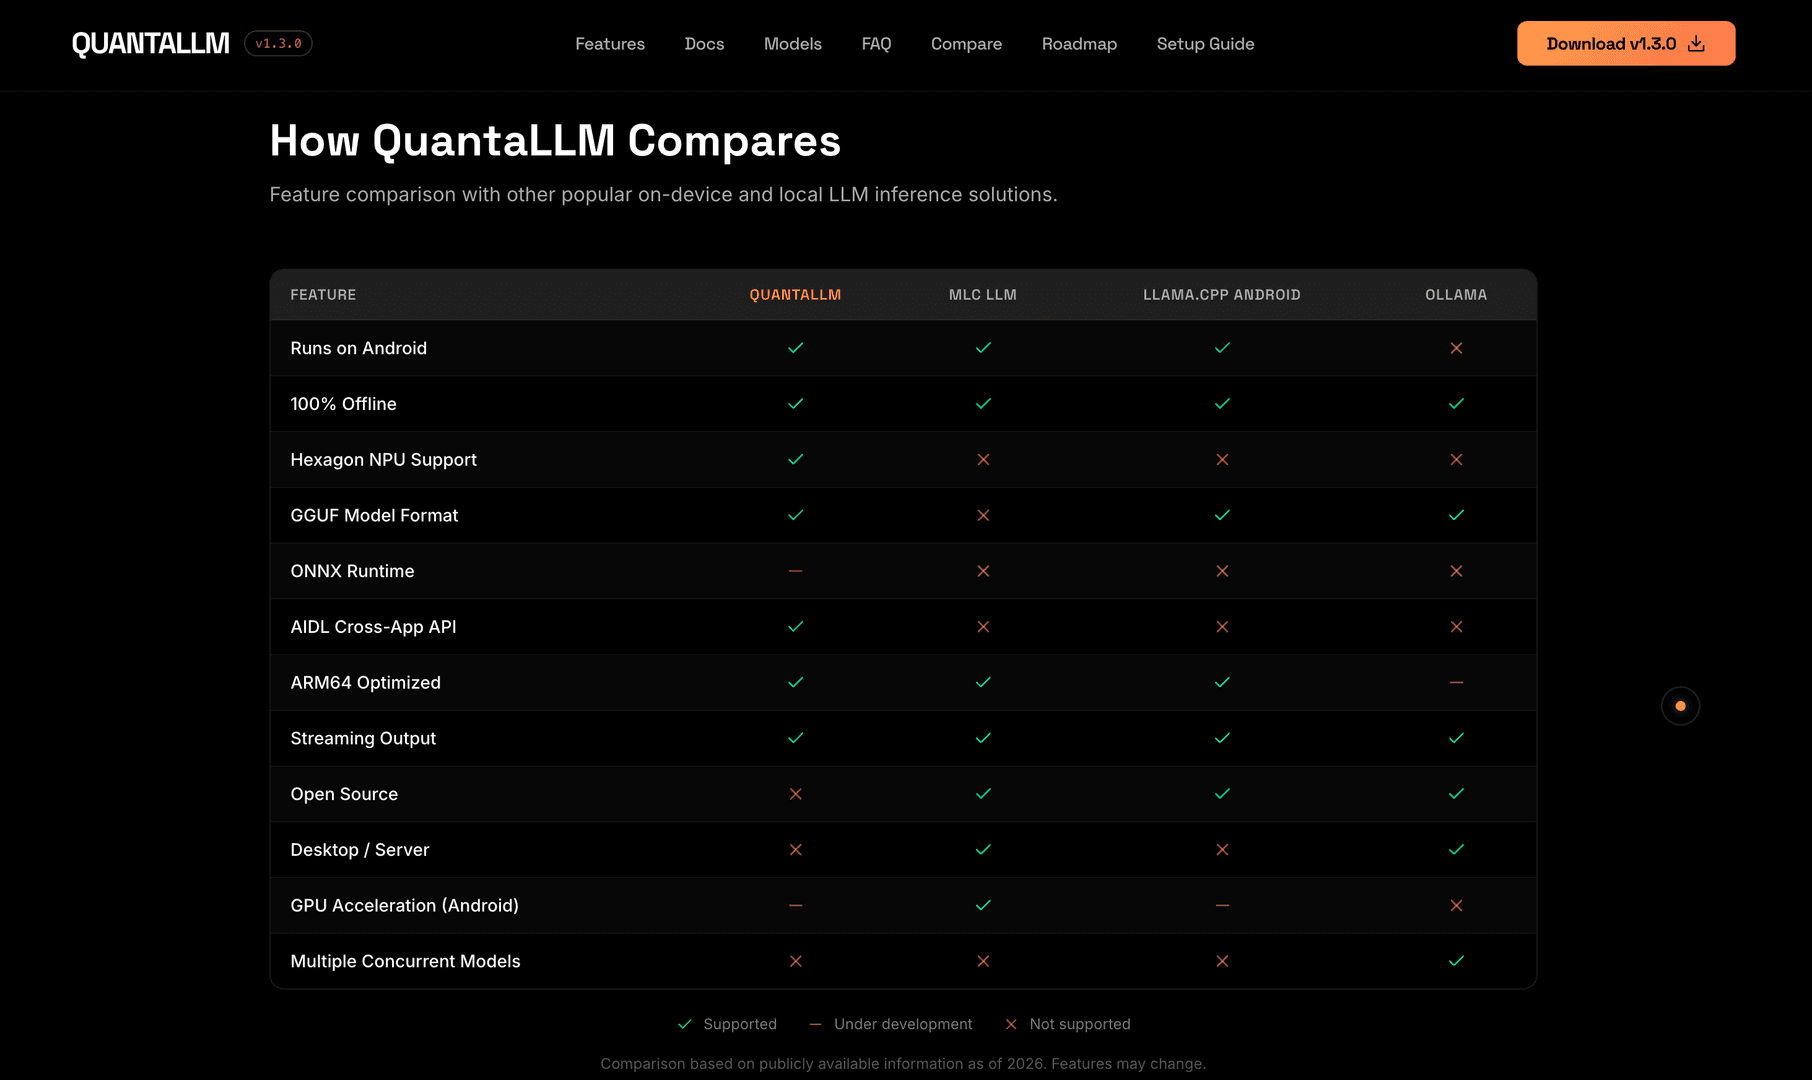The height and width of the screenshot is (1080, 1812).
Task: Select the OLLAMA column header
Action: pos(1456,295)
